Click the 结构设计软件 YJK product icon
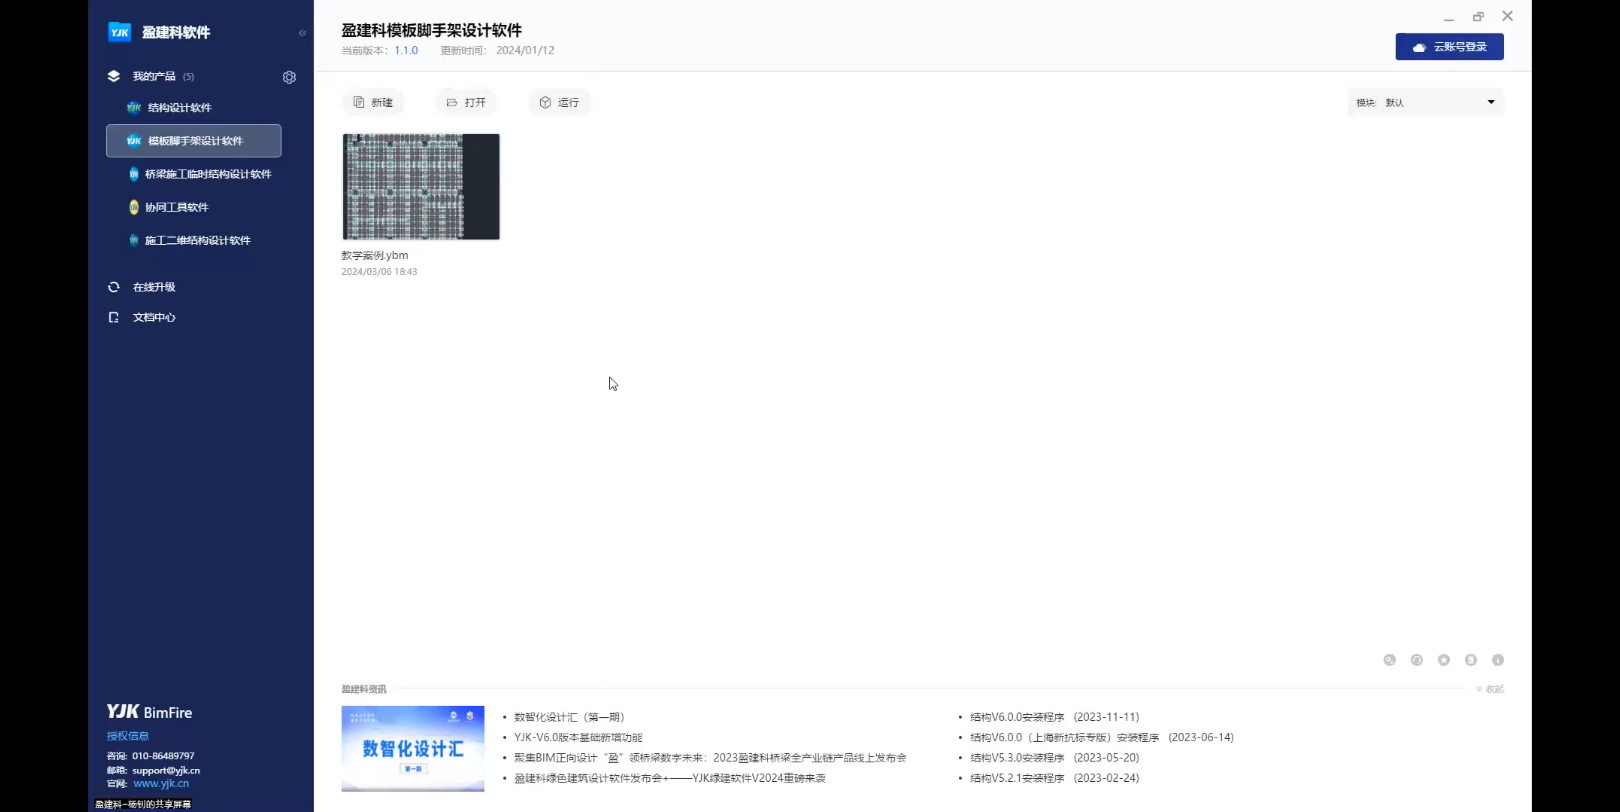The width and height of the screenshot is (1620, 812). 134,108
